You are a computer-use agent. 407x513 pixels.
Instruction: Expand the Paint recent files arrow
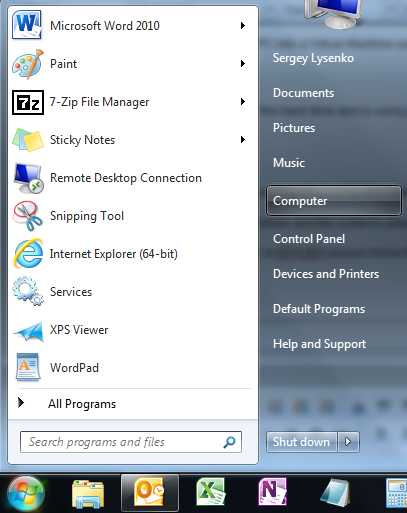tap(243, 64)
